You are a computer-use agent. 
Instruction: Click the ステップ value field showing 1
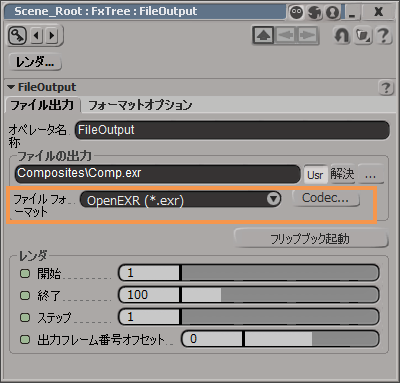pos(149,316)
